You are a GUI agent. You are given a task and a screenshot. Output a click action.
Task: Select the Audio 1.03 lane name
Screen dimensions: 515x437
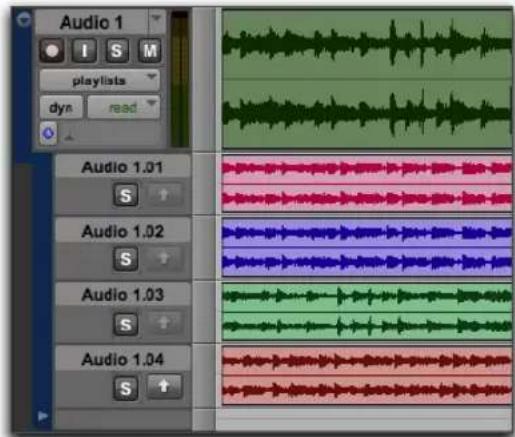(x=123, y=295)
